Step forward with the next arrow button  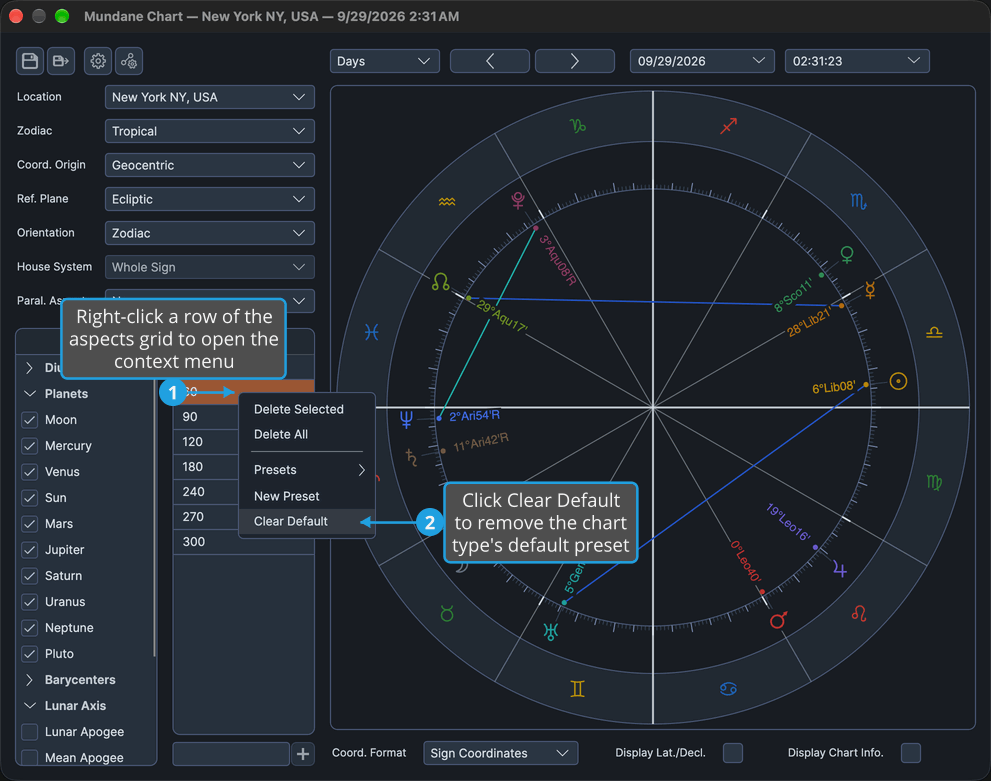[575, 61]
